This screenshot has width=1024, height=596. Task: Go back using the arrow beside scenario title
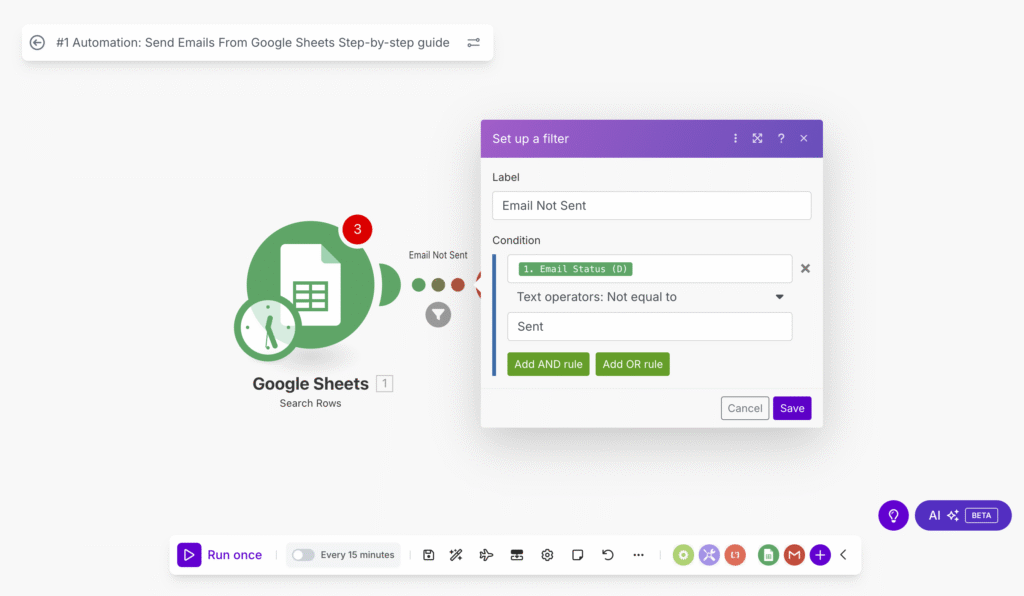pos(37,42)
